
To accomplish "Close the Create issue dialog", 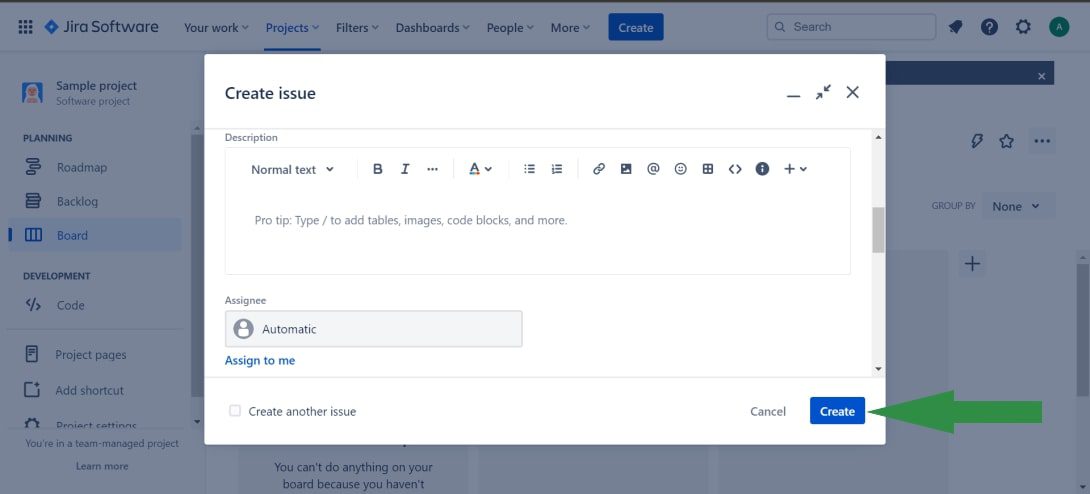I will coord(853,92).
